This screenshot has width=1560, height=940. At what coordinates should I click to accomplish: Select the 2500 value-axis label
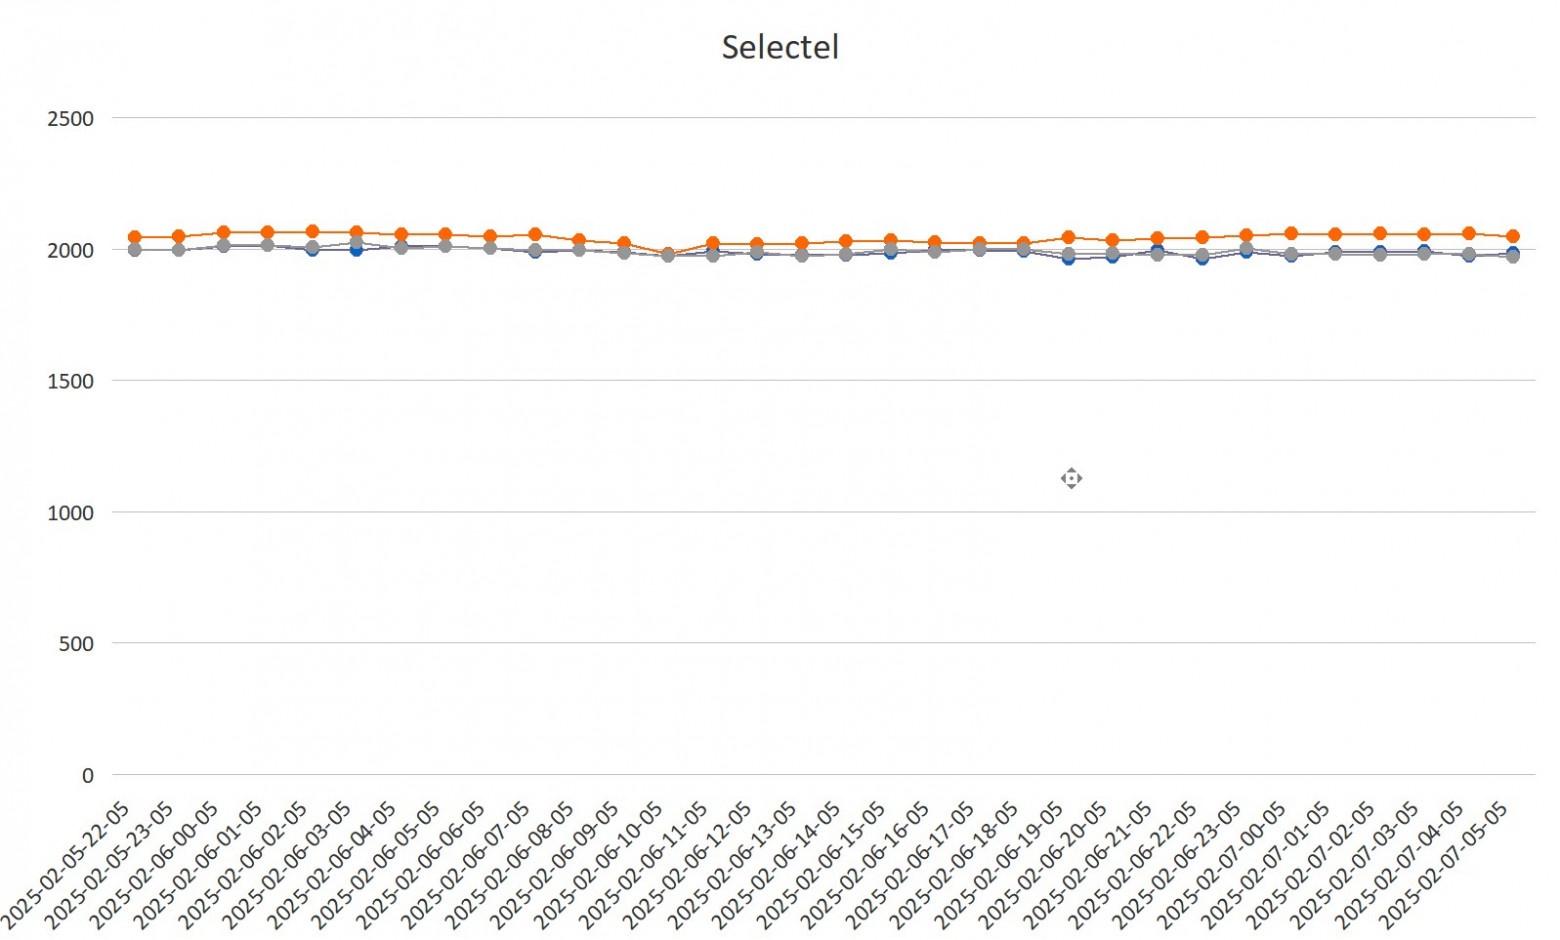tap(70, 119)
